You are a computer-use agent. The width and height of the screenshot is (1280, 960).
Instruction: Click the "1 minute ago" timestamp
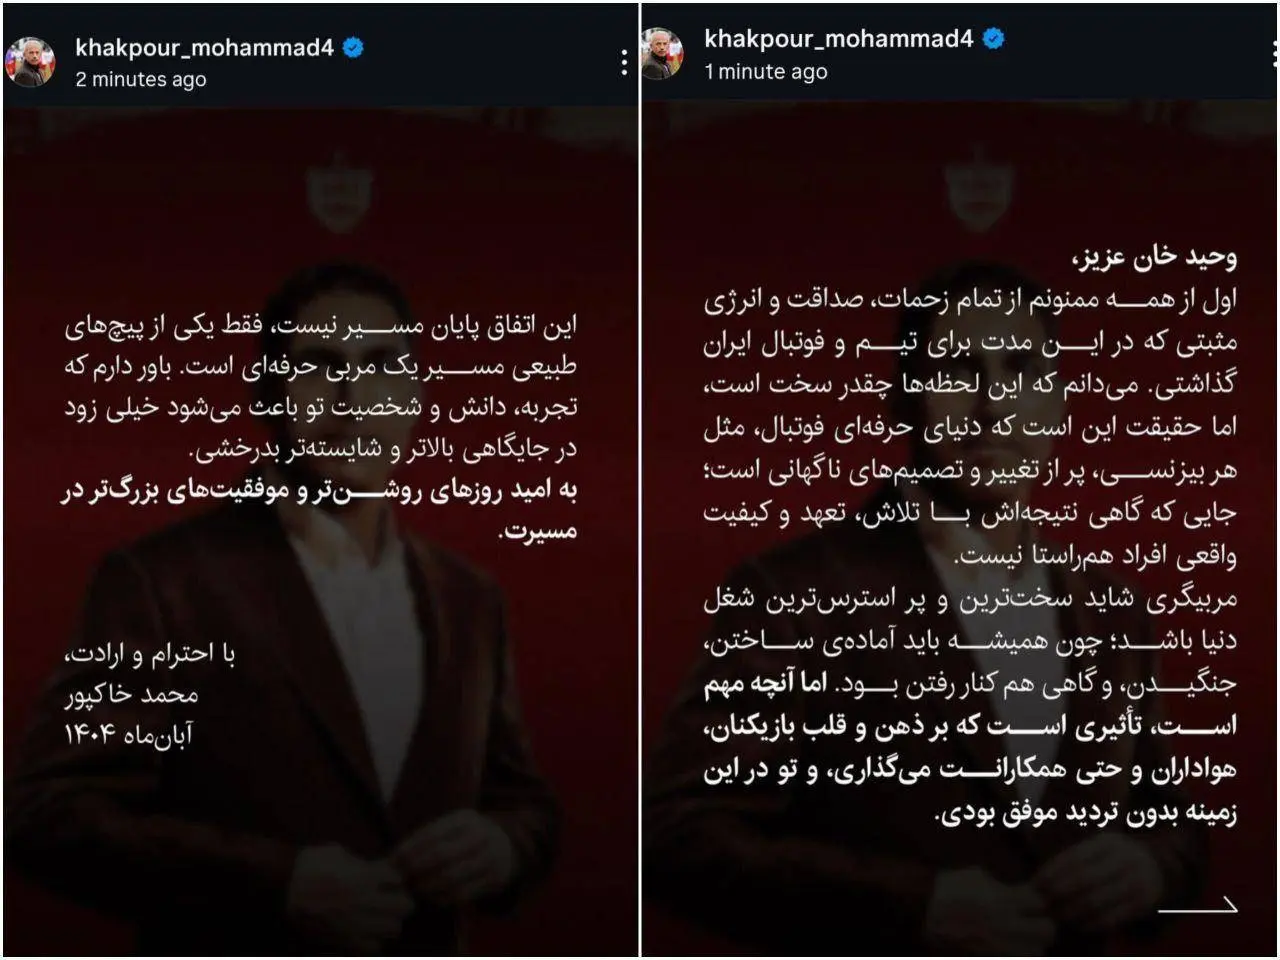pyautogui.click(x=766, y=72)
